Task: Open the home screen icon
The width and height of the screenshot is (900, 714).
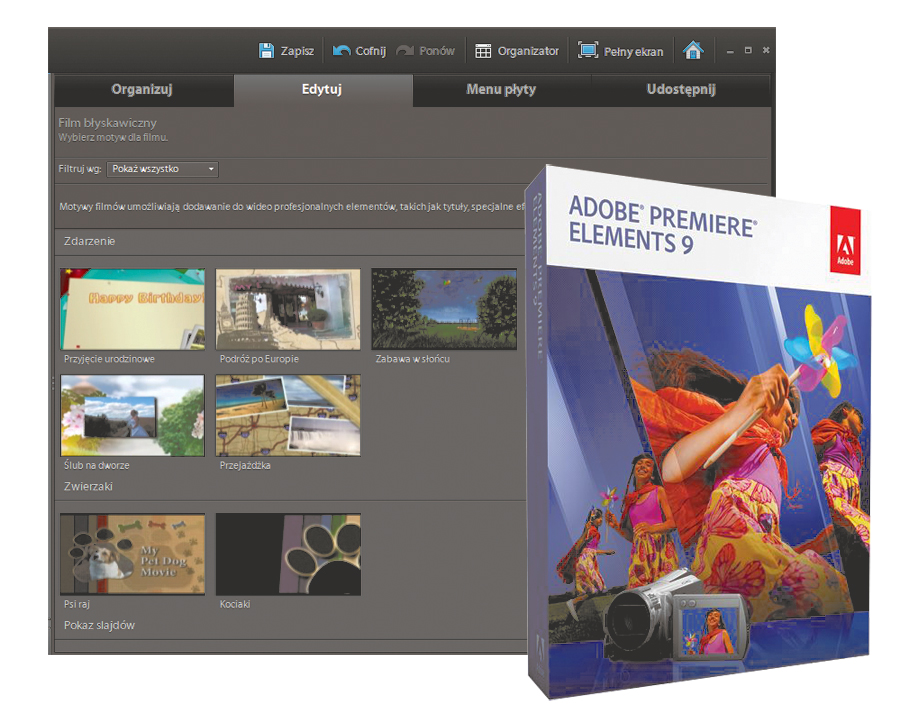Action: [693, 51]
